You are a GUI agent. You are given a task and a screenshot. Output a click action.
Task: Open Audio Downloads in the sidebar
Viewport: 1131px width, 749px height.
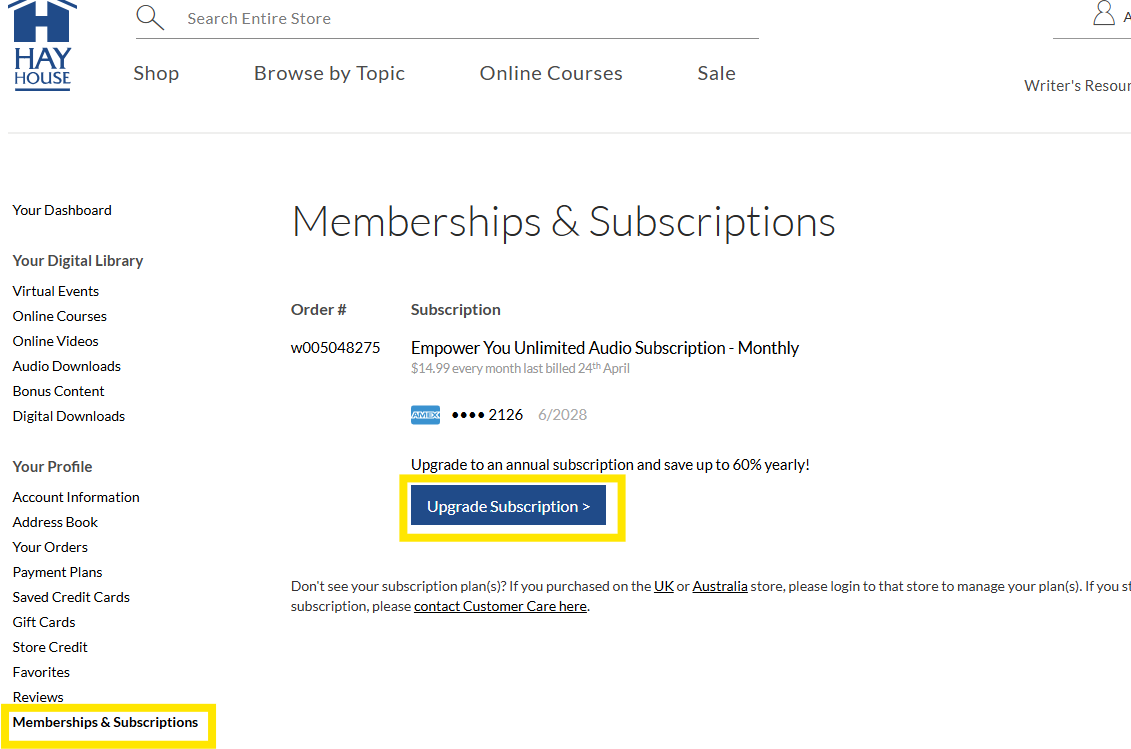(67, 366)
